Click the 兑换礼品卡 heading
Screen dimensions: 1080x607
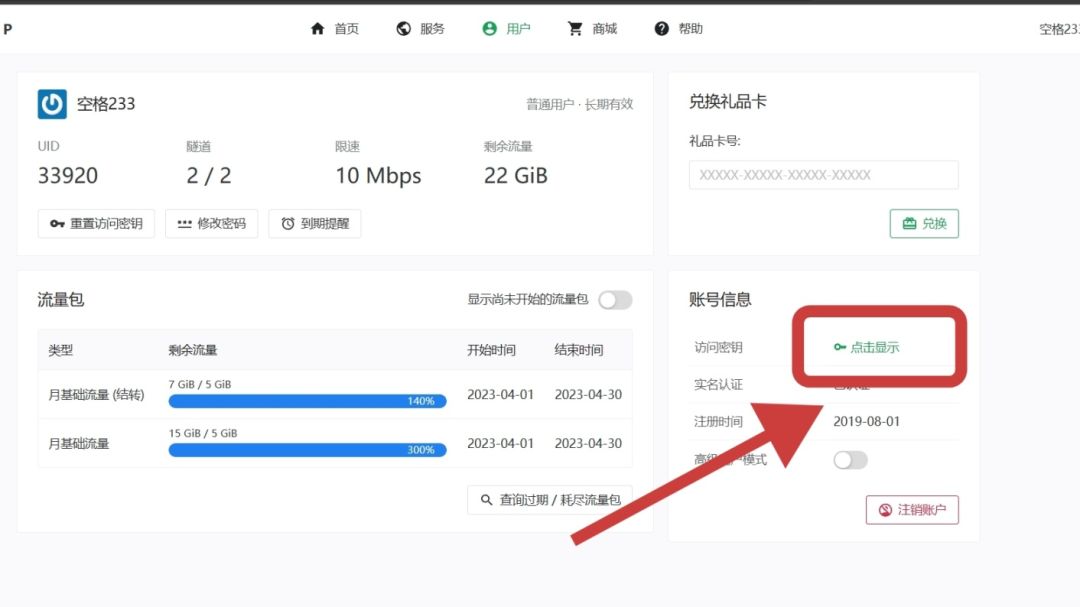[x=728, y=102]
